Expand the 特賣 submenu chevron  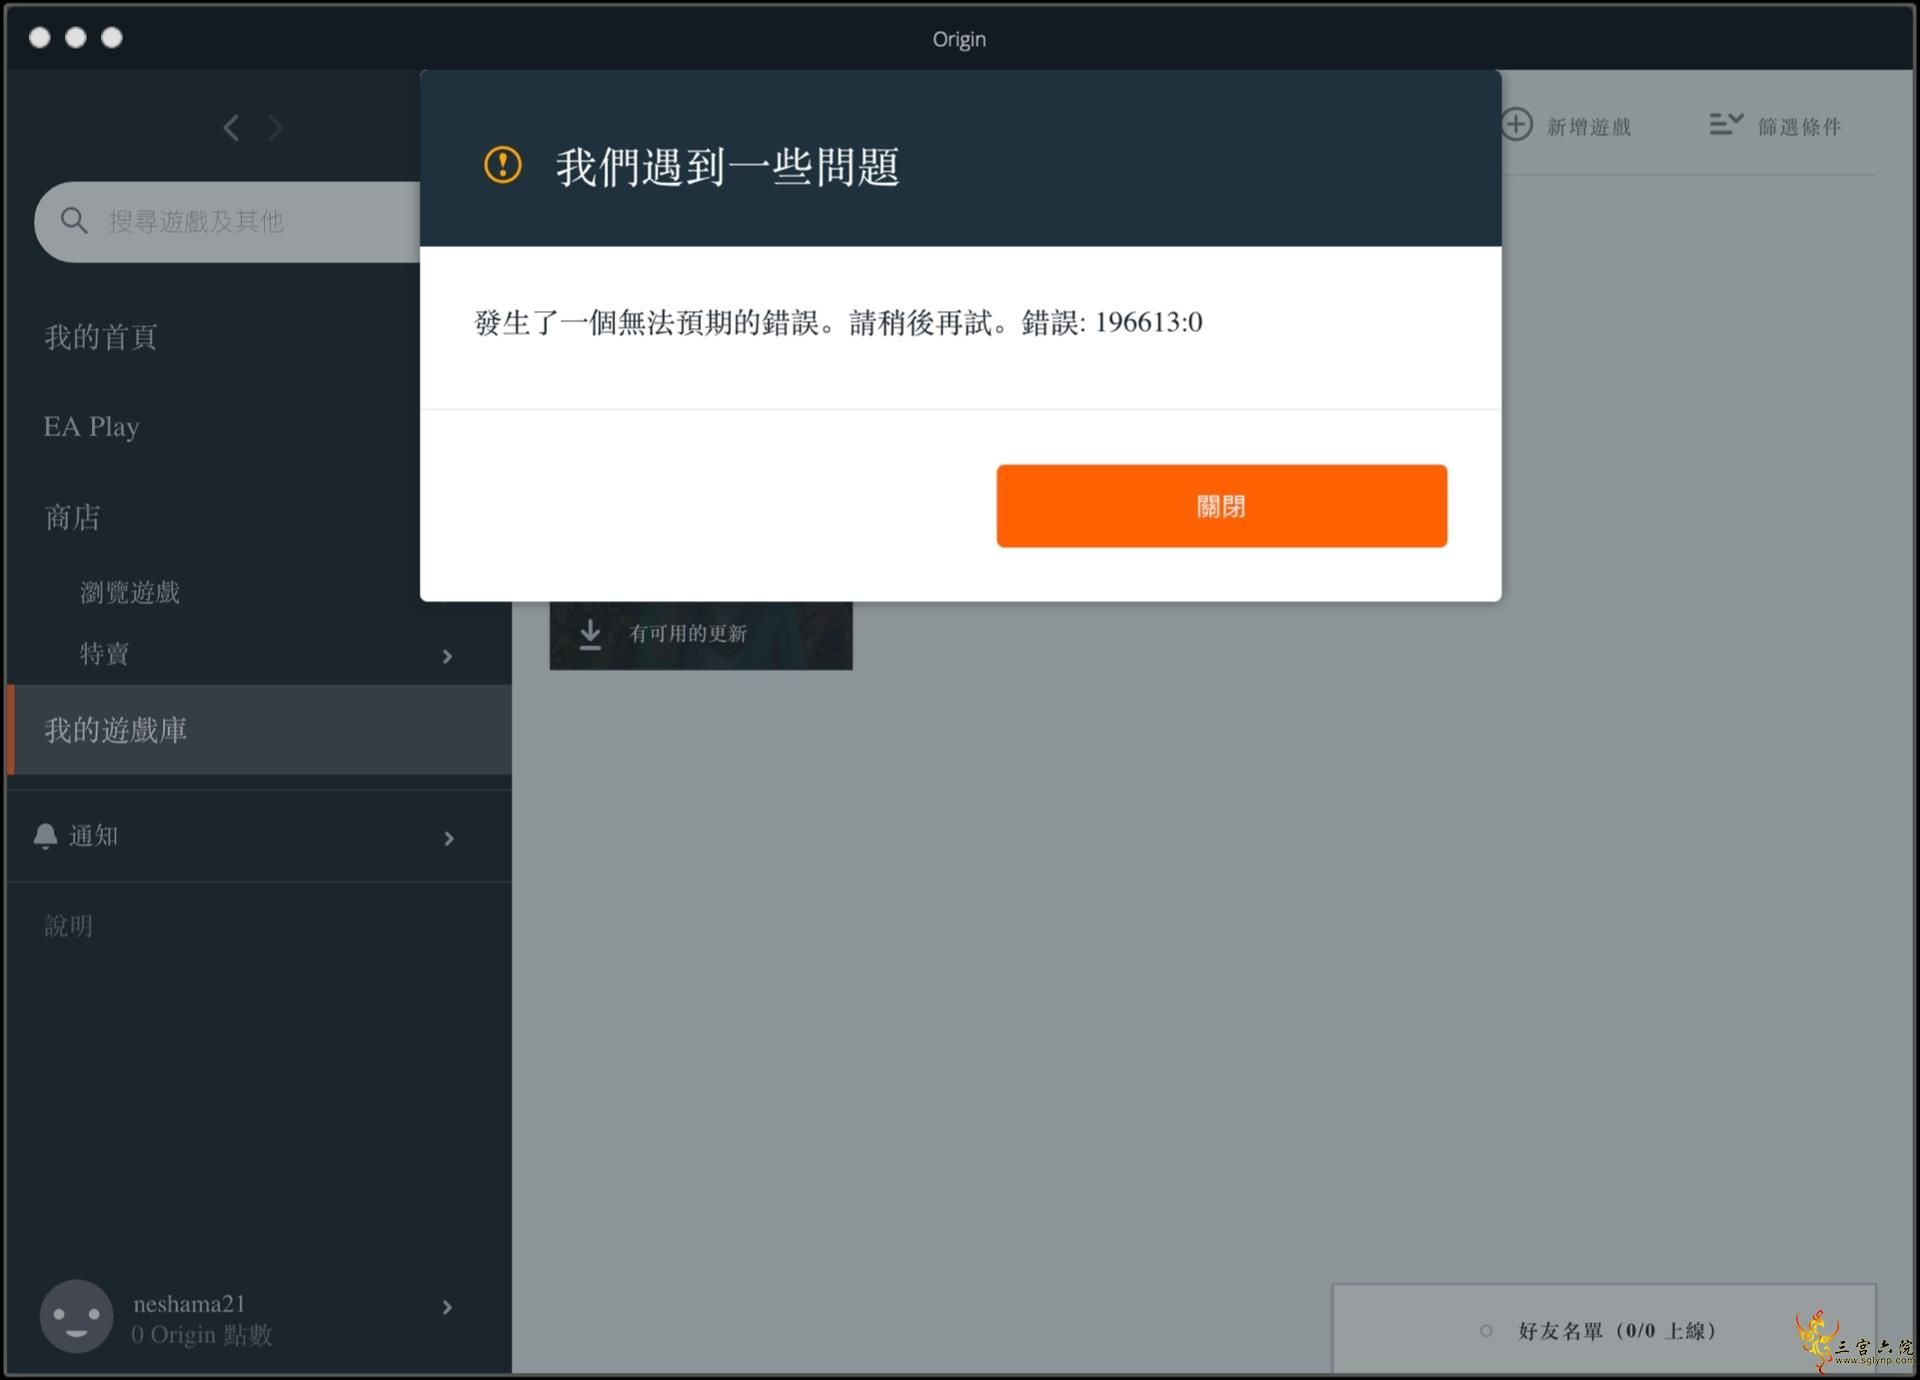(447, 656)
